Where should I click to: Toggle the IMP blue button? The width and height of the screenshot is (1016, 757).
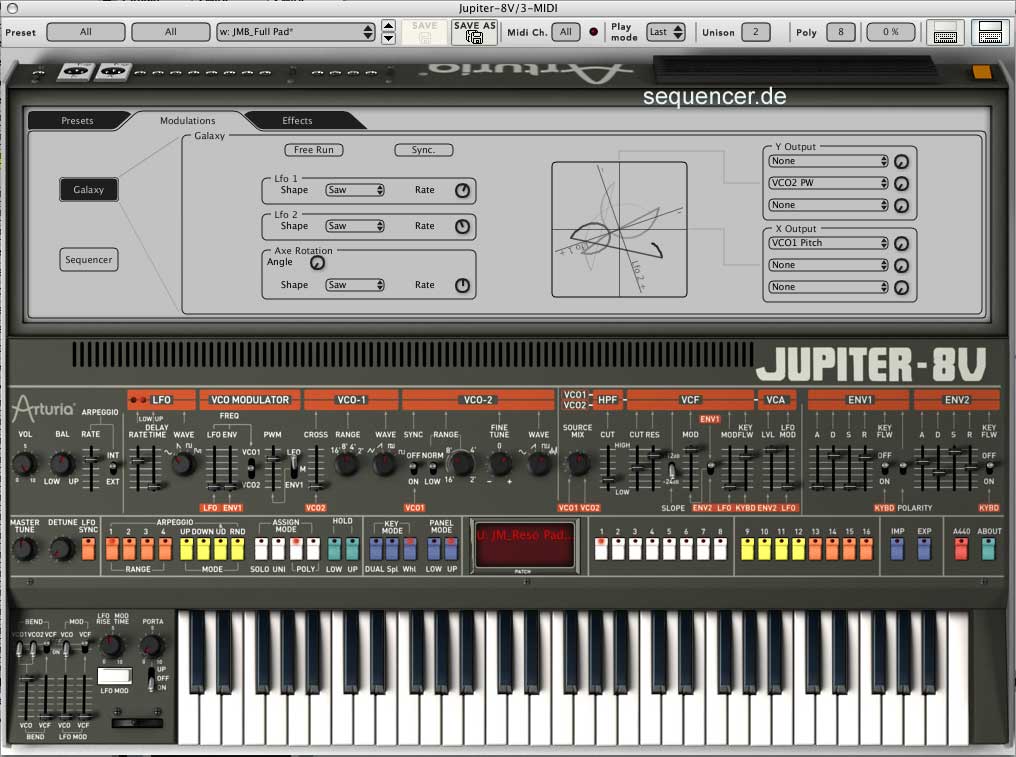(897, 549)
